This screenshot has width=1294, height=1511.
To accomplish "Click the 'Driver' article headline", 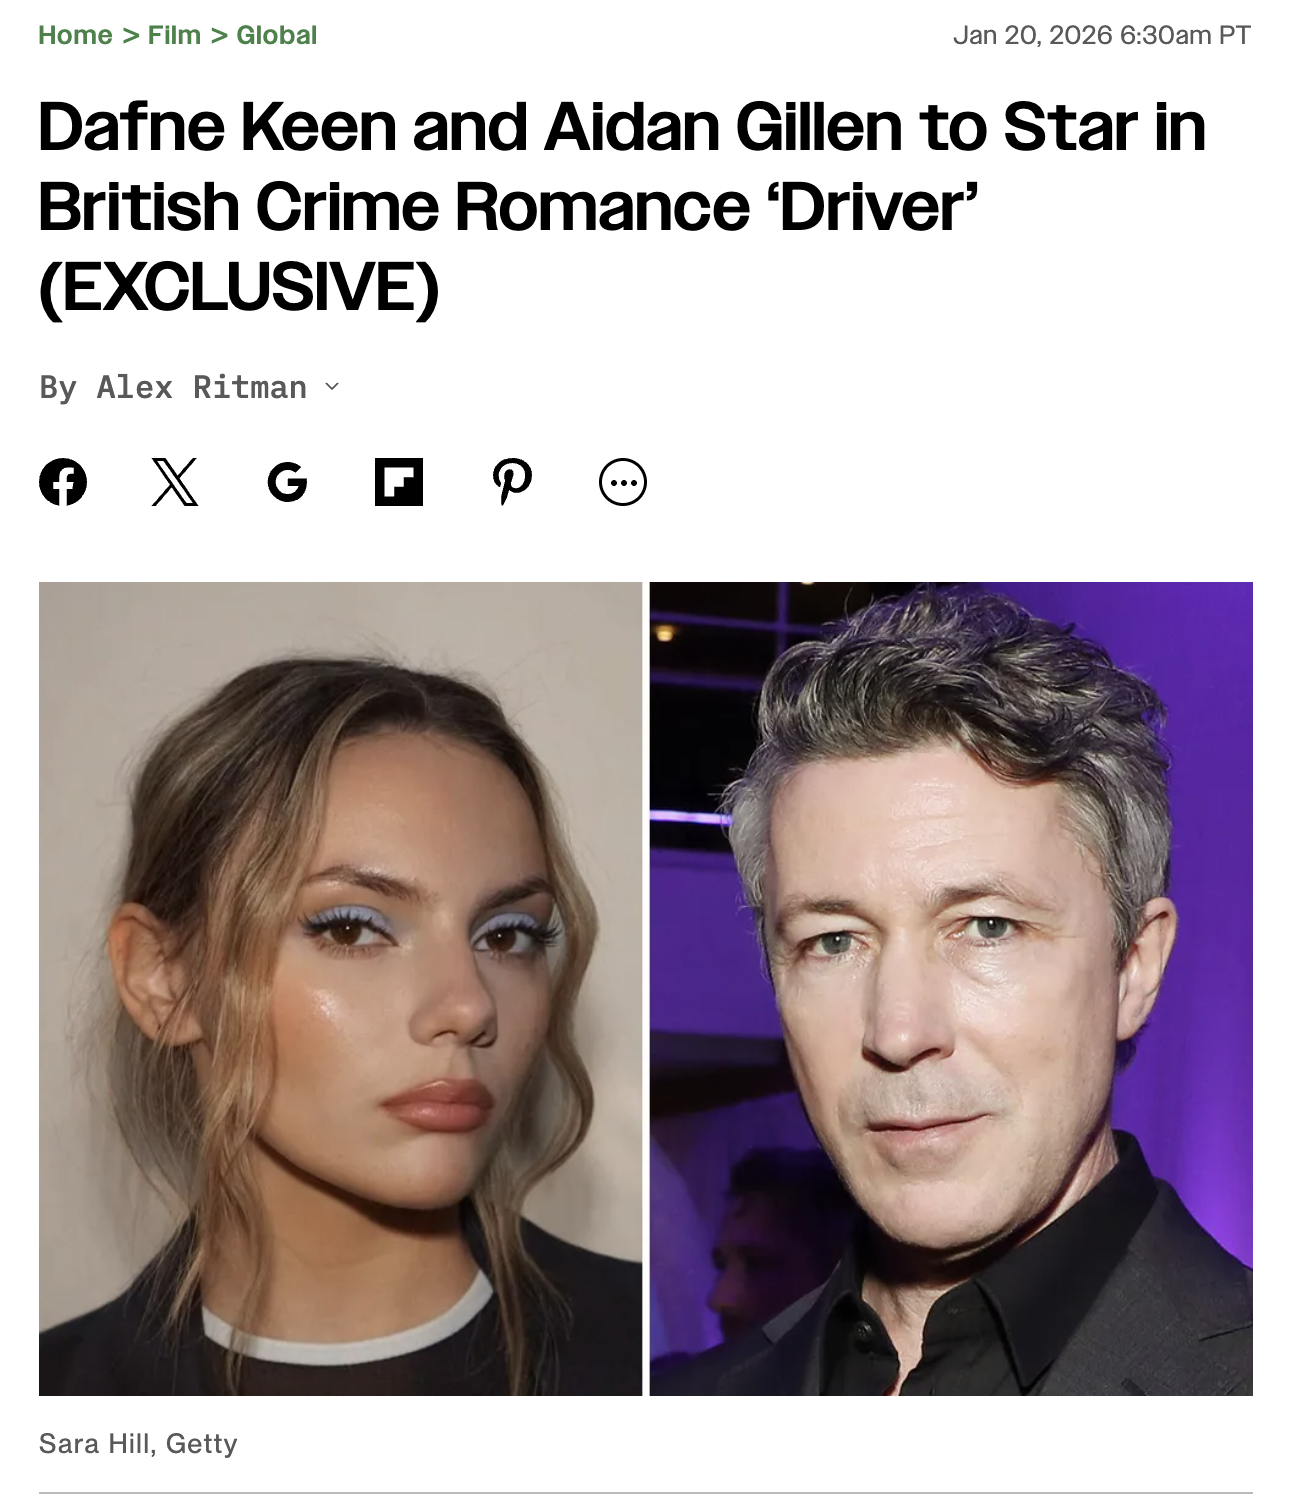I will [x=622, y=207].
